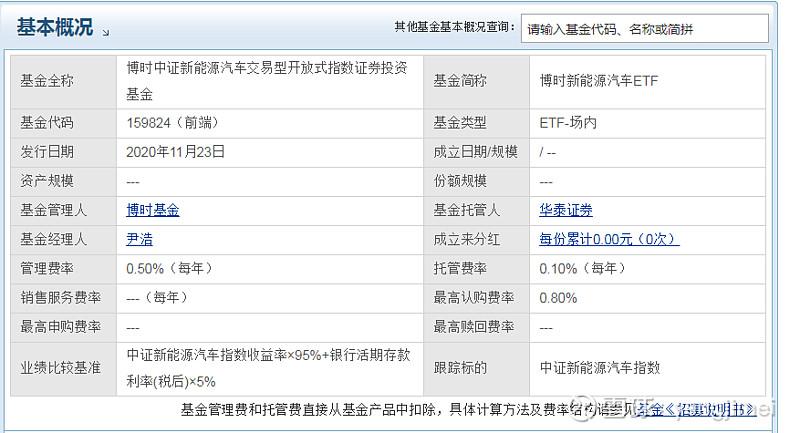The height and width of the screenshot is (433, 800).
Task: Click the 成立来分红 label cell
Action: [x=477, y=240]
